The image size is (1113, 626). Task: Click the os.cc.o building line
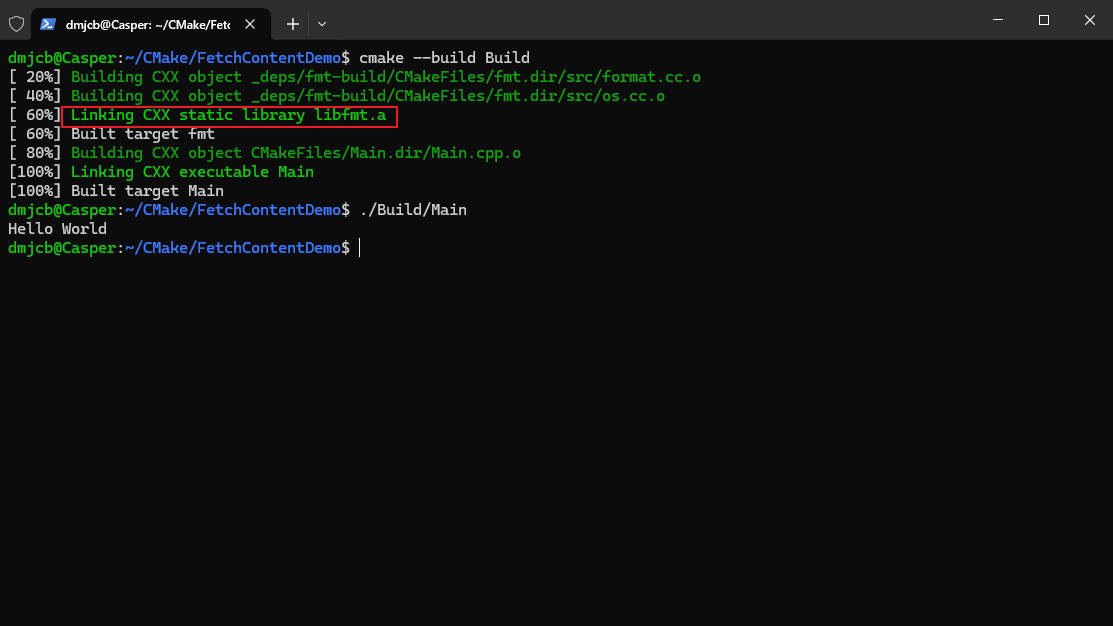point(336,96)
